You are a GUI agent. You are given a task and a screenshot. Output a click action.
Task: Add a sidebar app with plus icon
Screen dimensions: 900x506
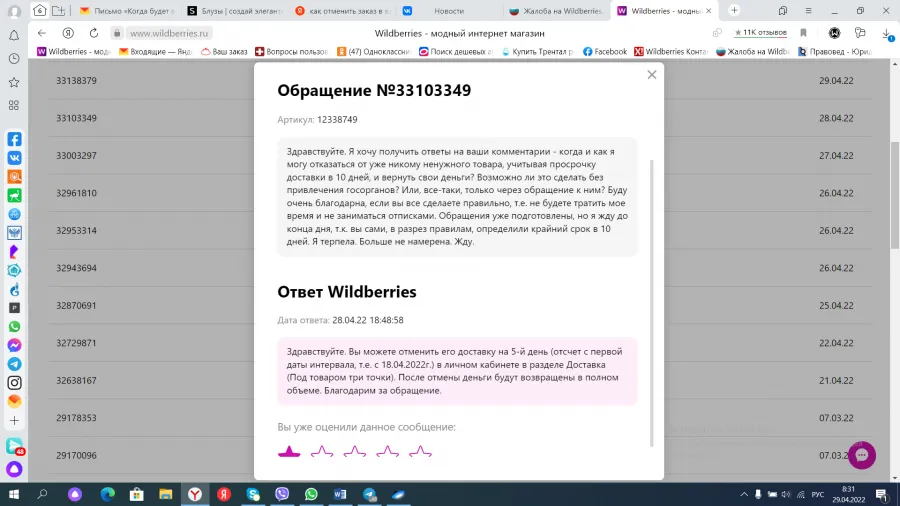point(14,421)
